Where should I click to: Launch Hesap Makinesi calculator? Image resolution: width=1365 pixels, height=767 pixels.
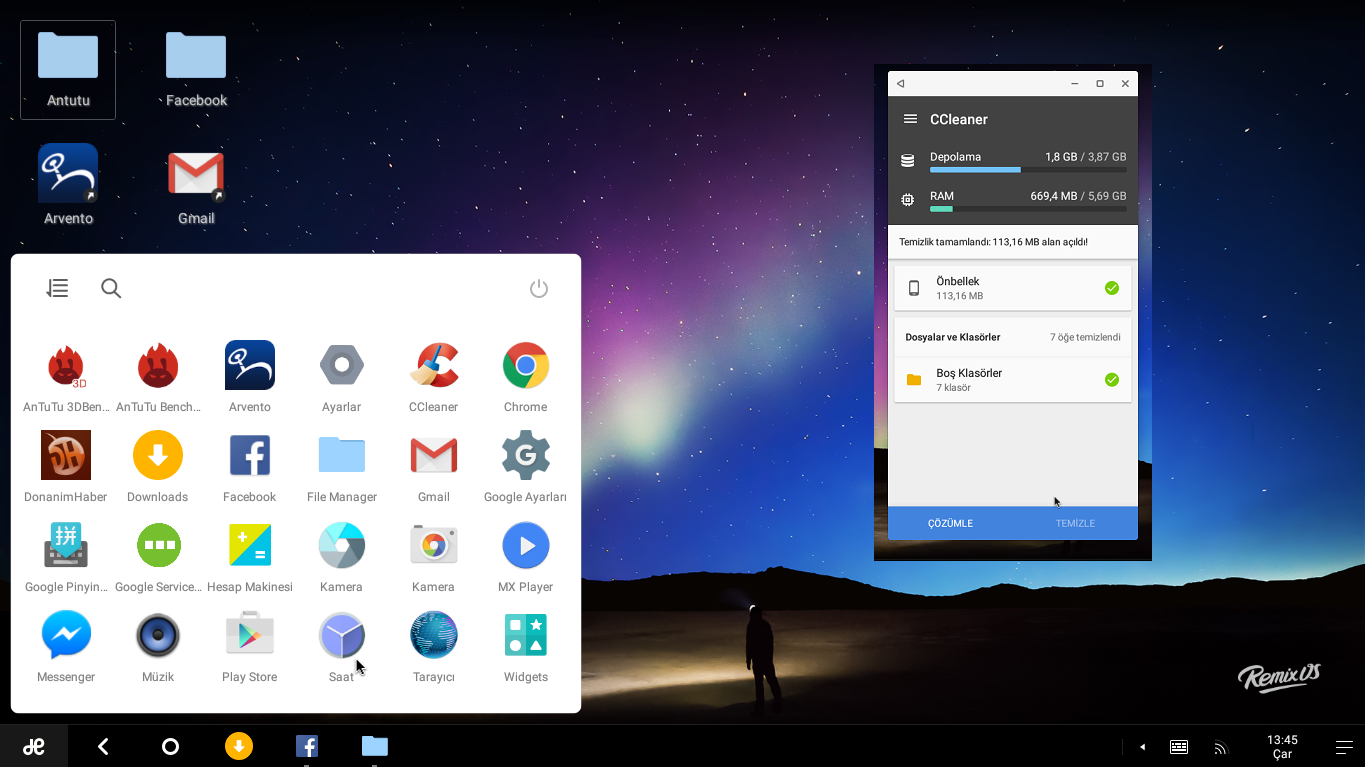pos(250,556)
